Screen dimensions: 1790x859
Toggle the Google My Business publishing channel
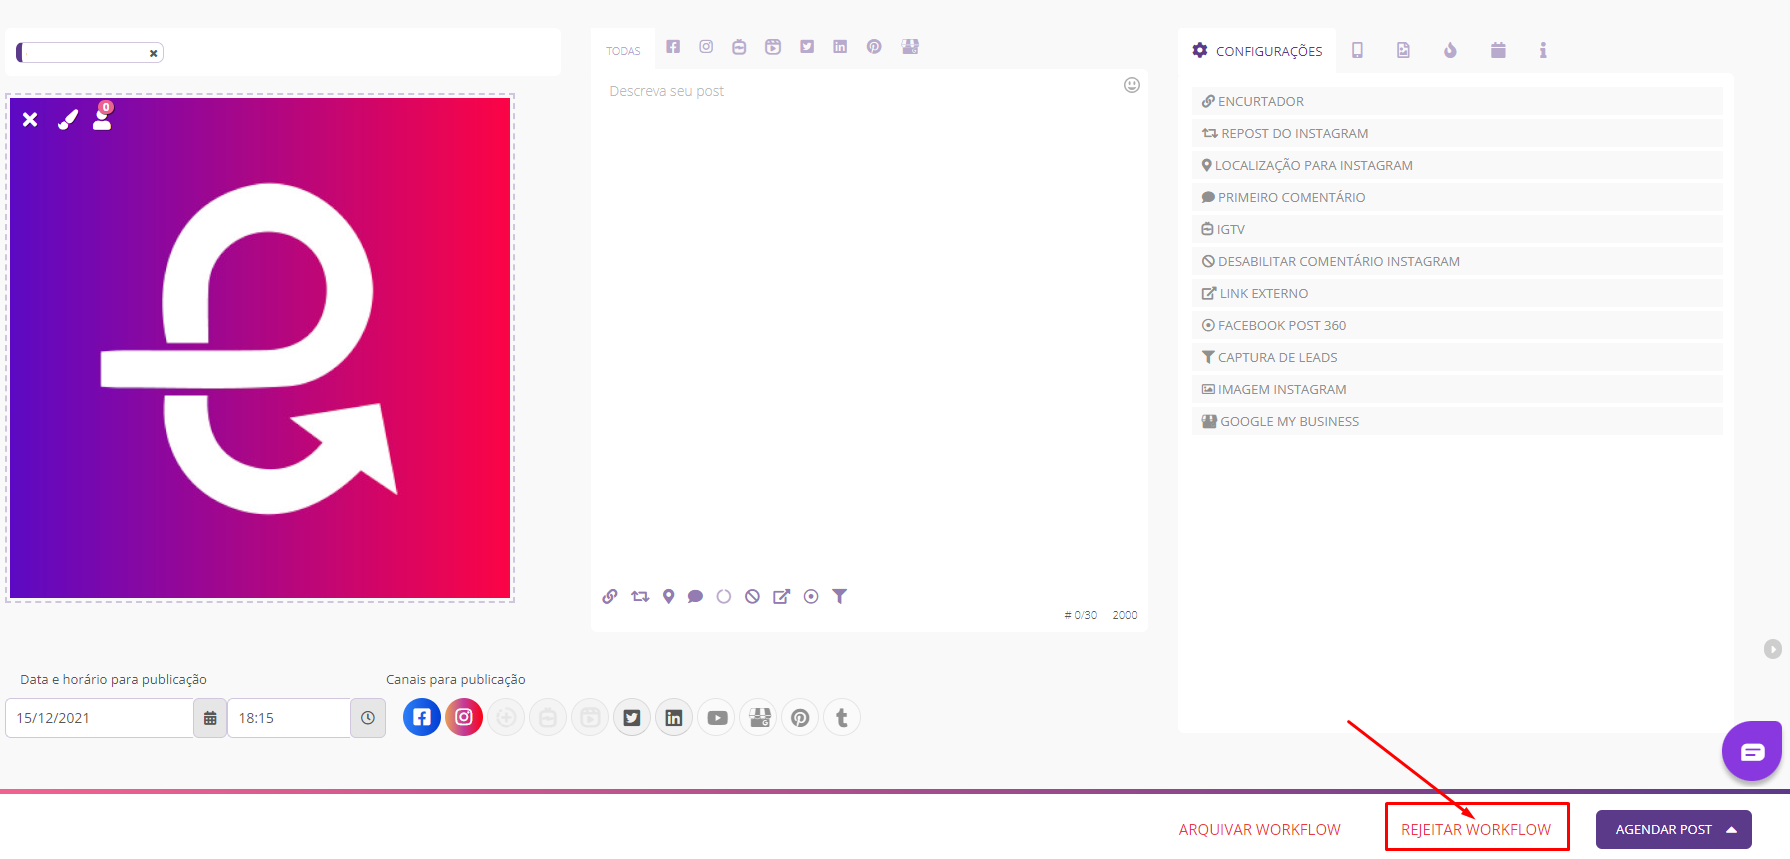[759, 717]
